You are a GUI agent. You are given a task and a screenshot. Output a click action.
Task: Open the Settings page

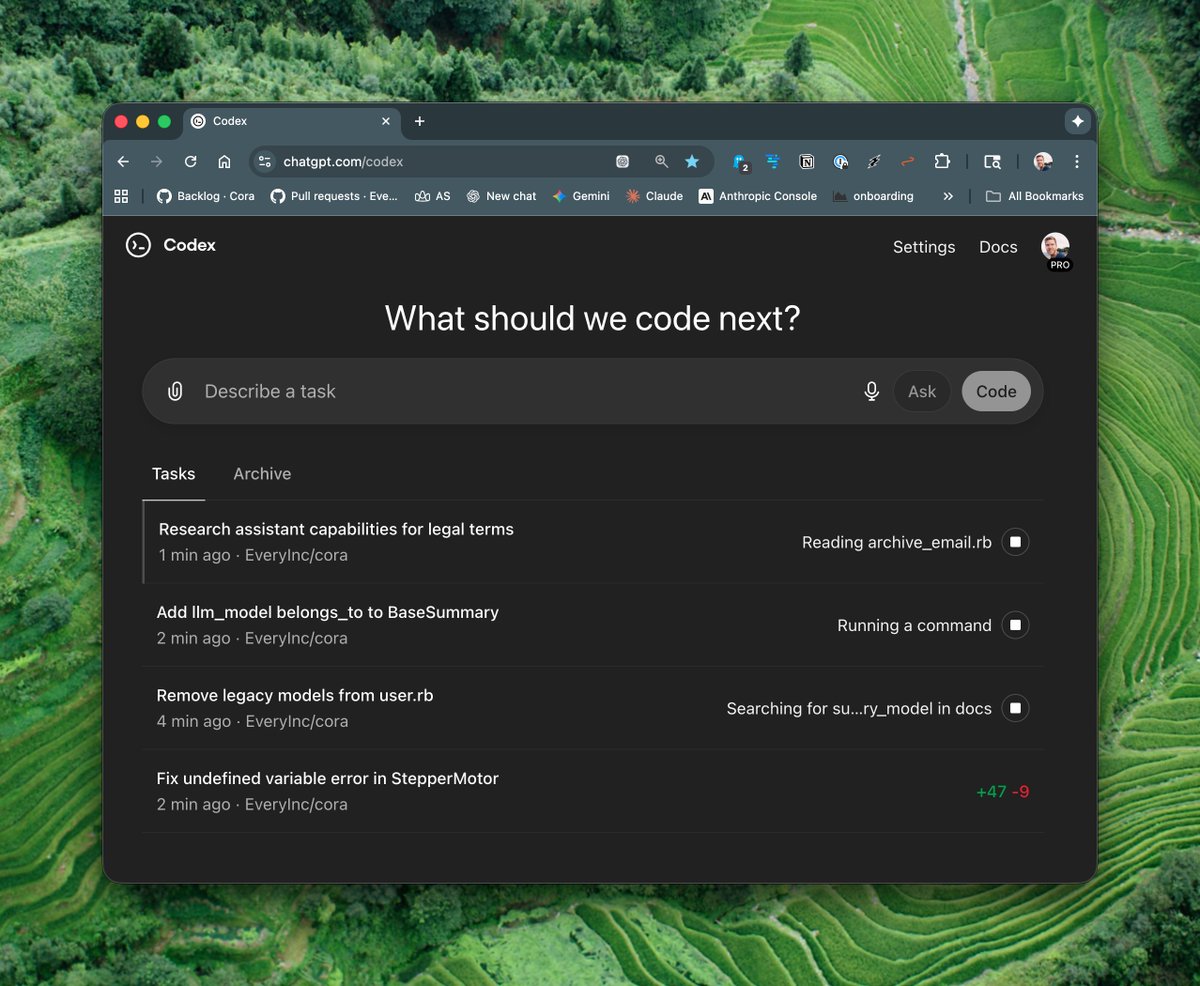[x=924, y=247]
